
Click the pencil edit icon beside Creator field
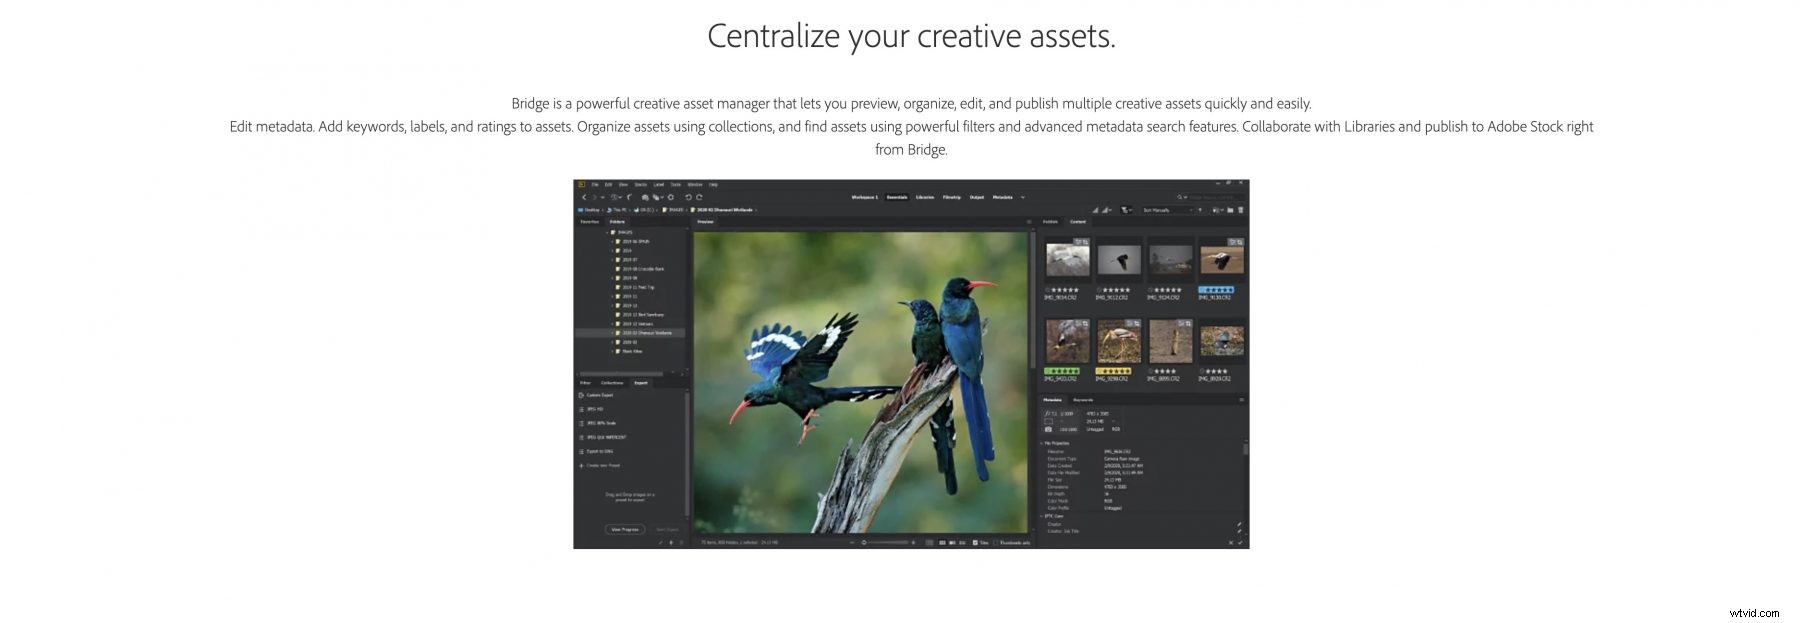[x=1239, y=524]
